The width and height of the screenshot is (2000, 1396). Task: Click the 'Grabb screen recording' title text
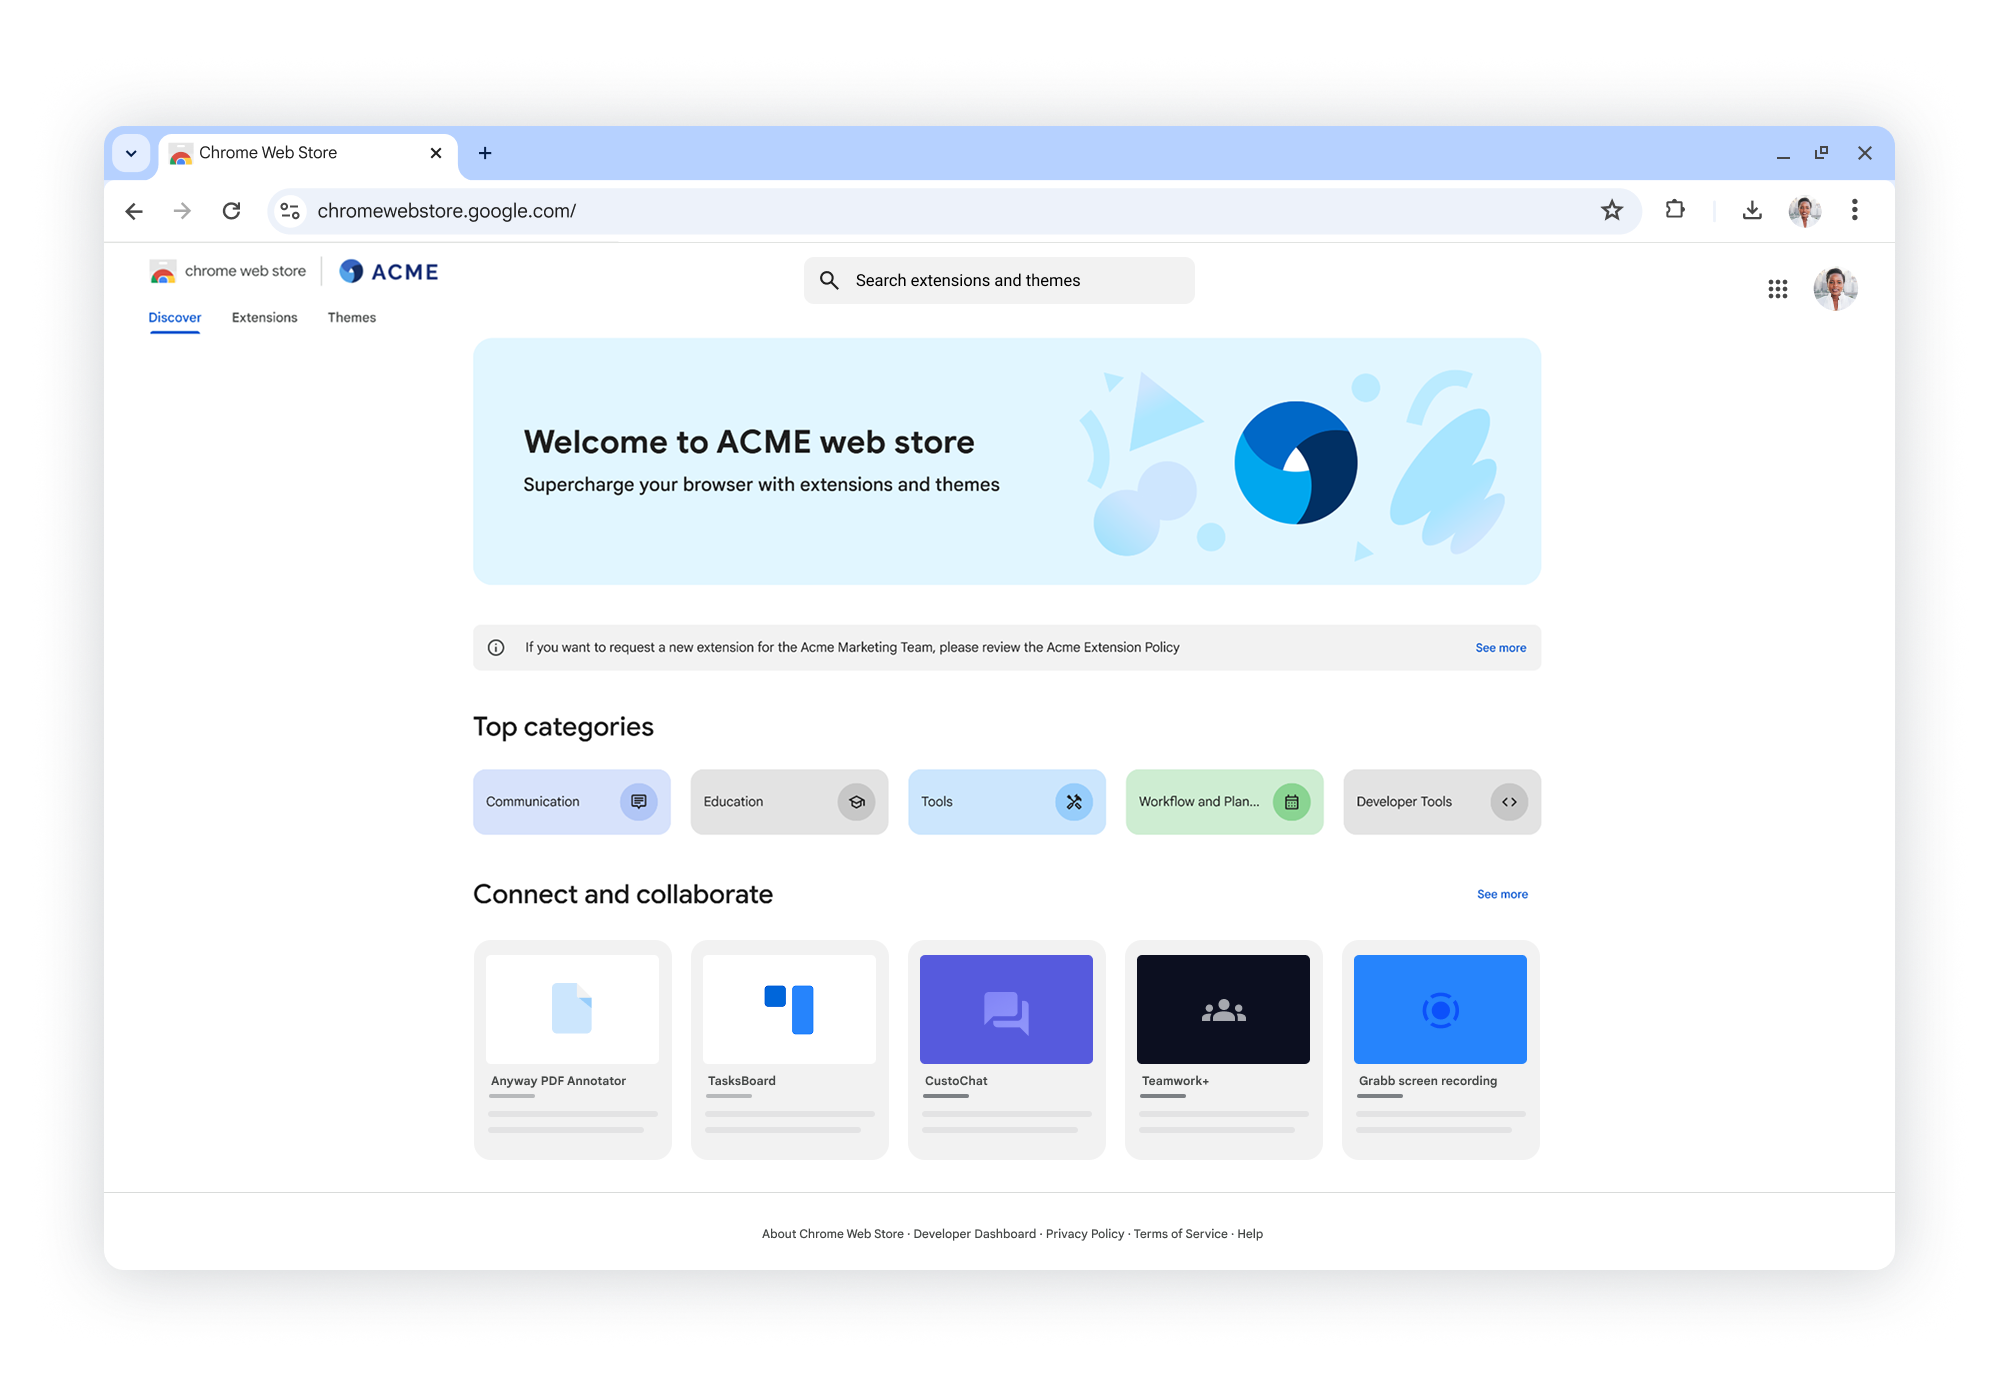(1428, 1081)
